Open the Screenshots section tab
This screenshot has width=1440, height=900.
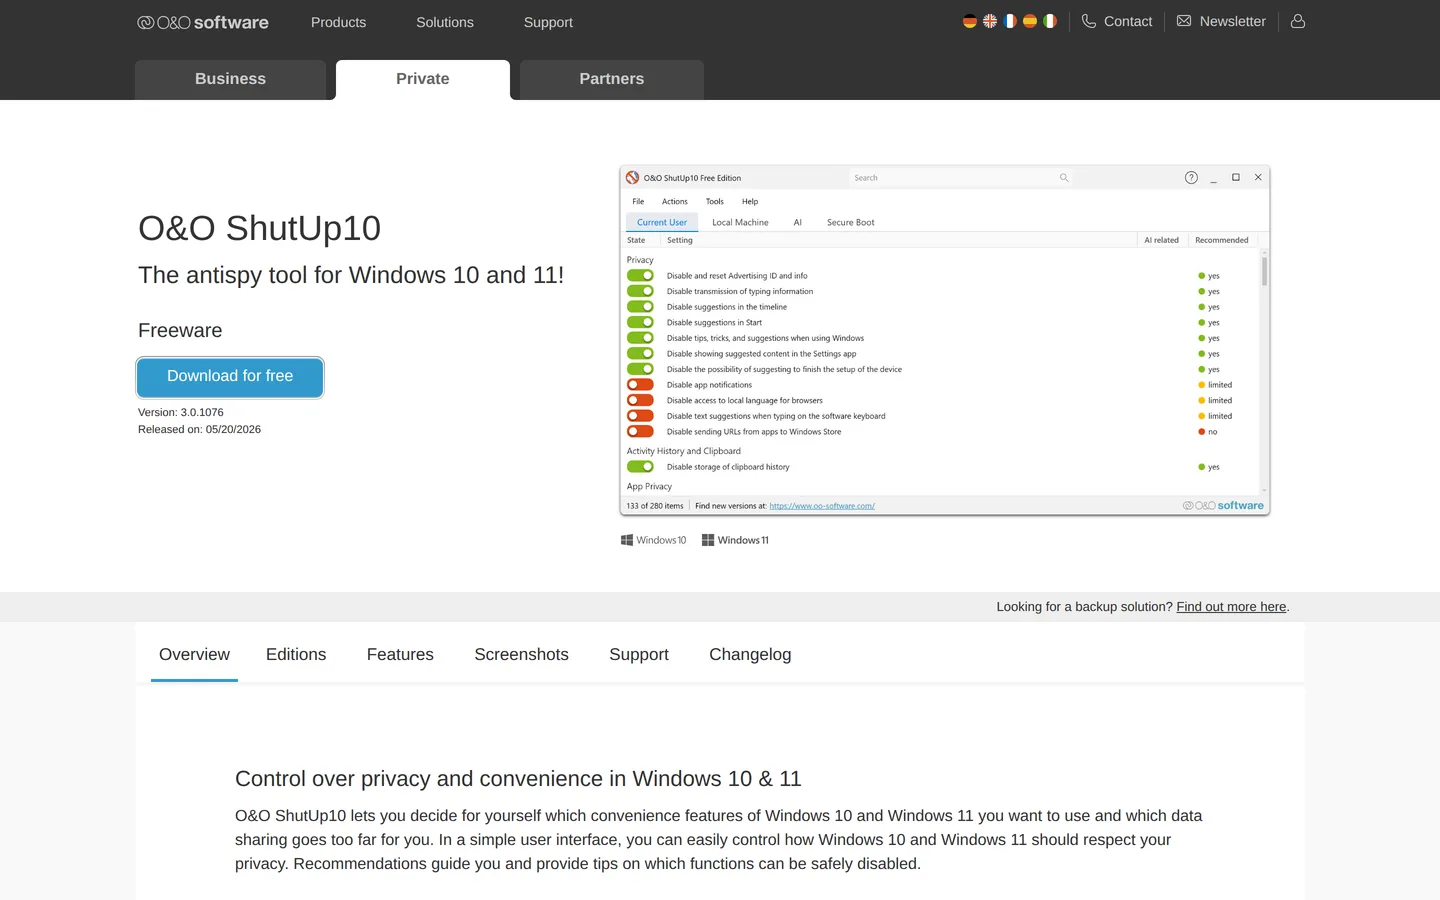[x=521, y=655]
